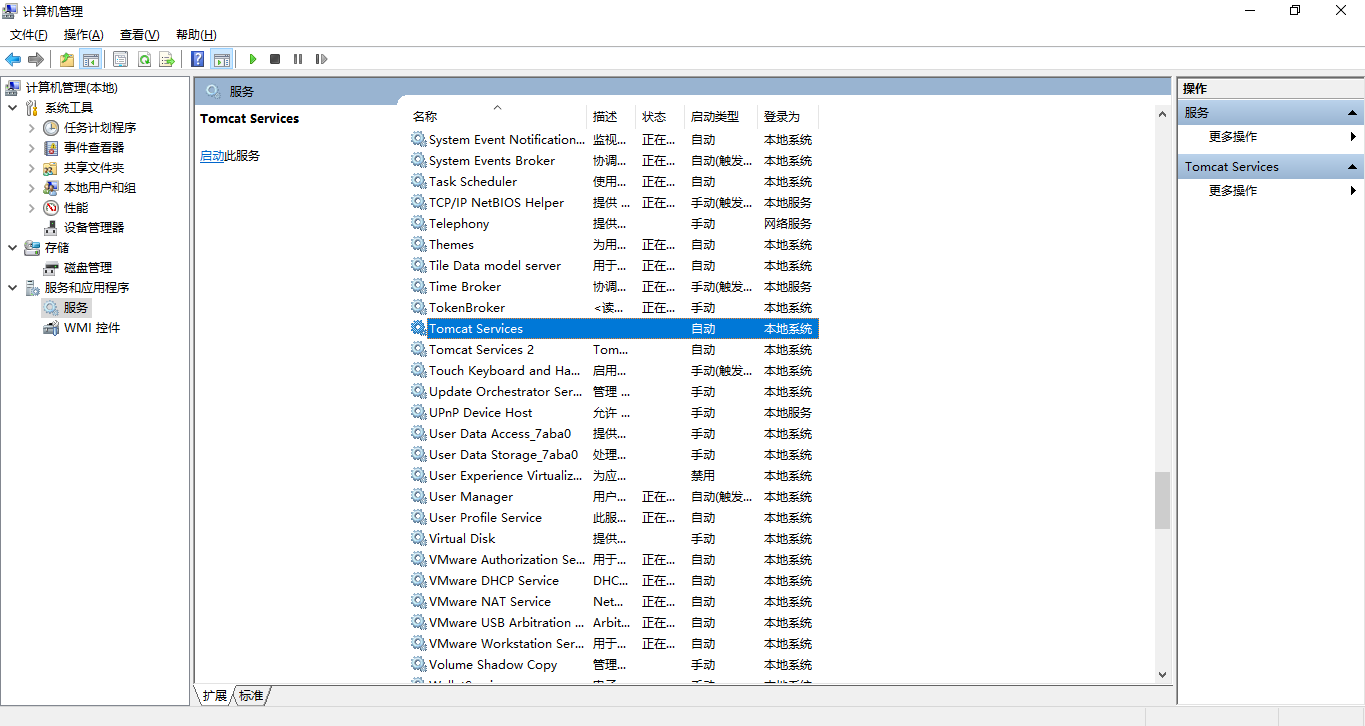Image resolution: width=1365 pixels, height=726 pixels.
Task: Open the 操作(A) menu
Action: point(84,35)
